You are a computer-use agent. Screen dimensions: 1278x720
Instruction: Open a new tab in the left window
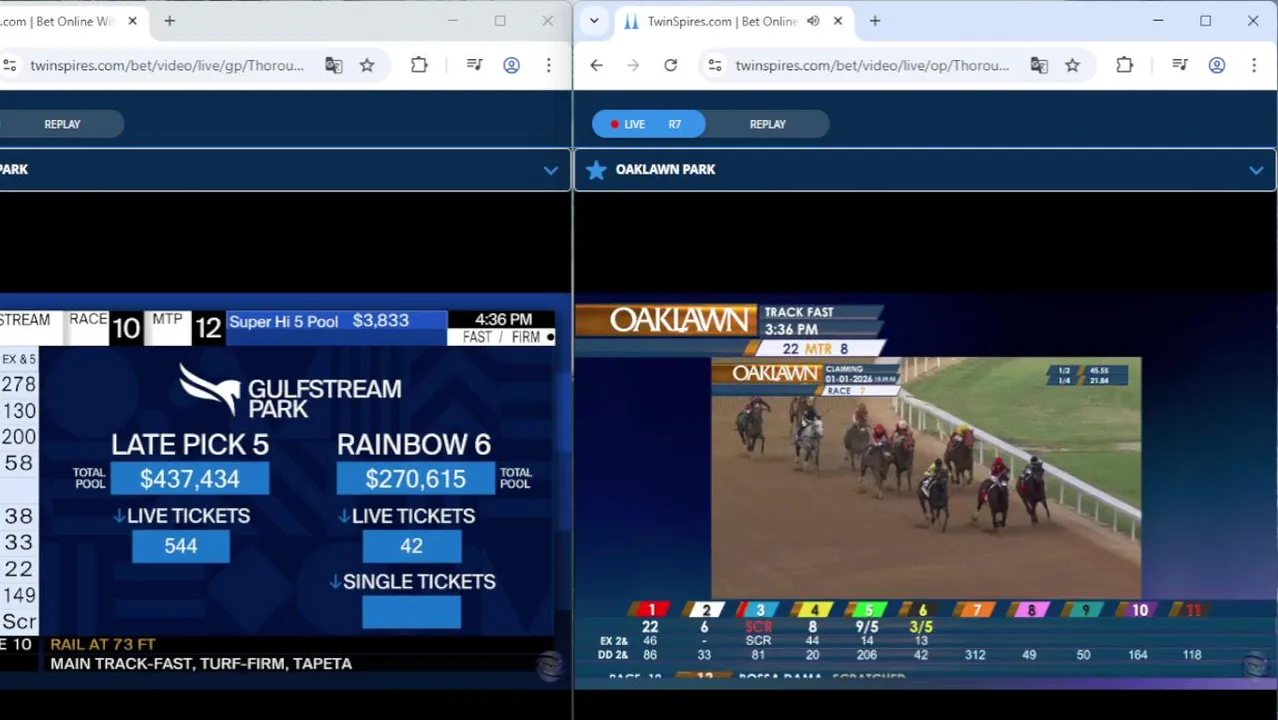tap(169, 21)
